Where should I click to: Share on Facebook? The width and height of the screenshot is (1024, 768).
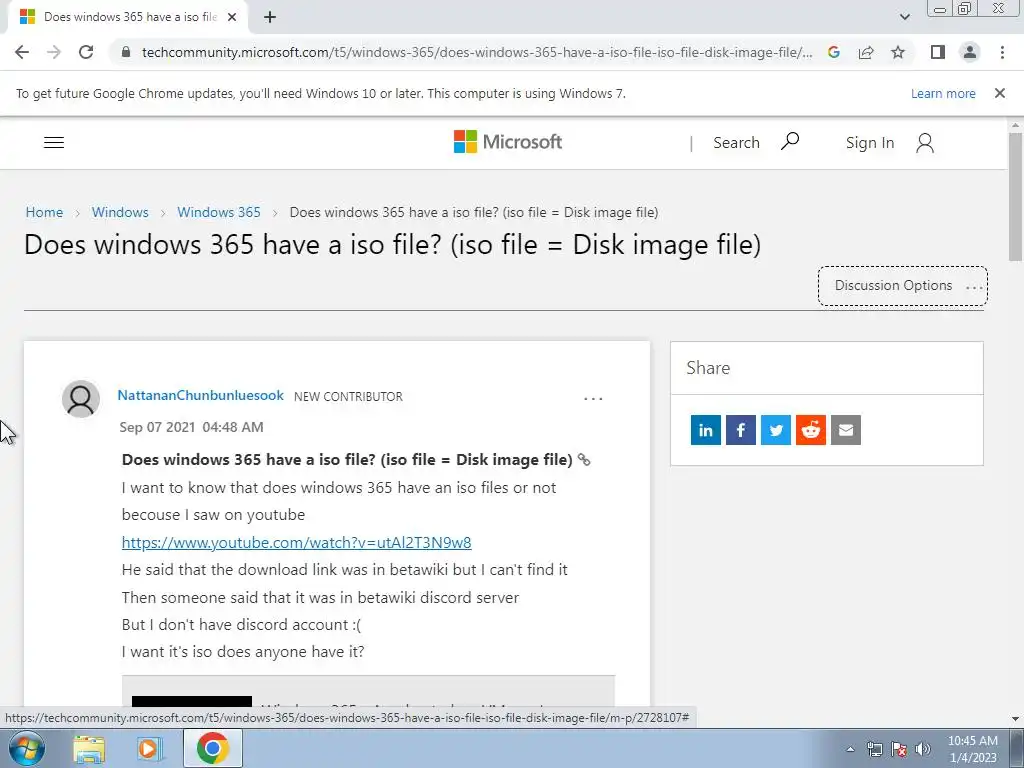pyautogui.click(x=741, y=430)
